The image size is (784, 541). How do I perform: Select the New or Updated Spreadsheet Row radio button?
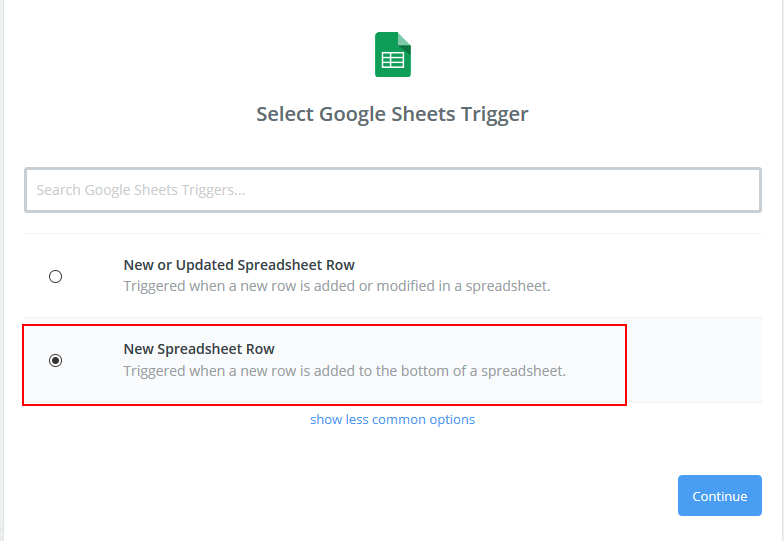pyautogui.click(x=56, y=276)
